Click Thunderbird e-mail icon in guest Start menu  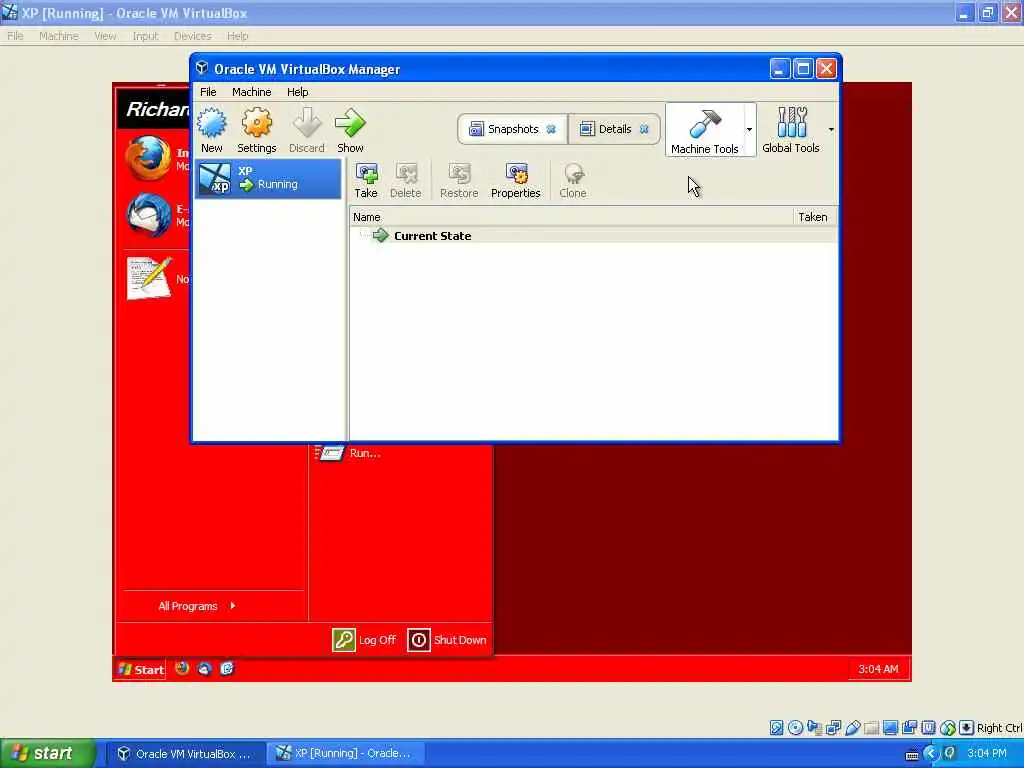pos(148,215)
